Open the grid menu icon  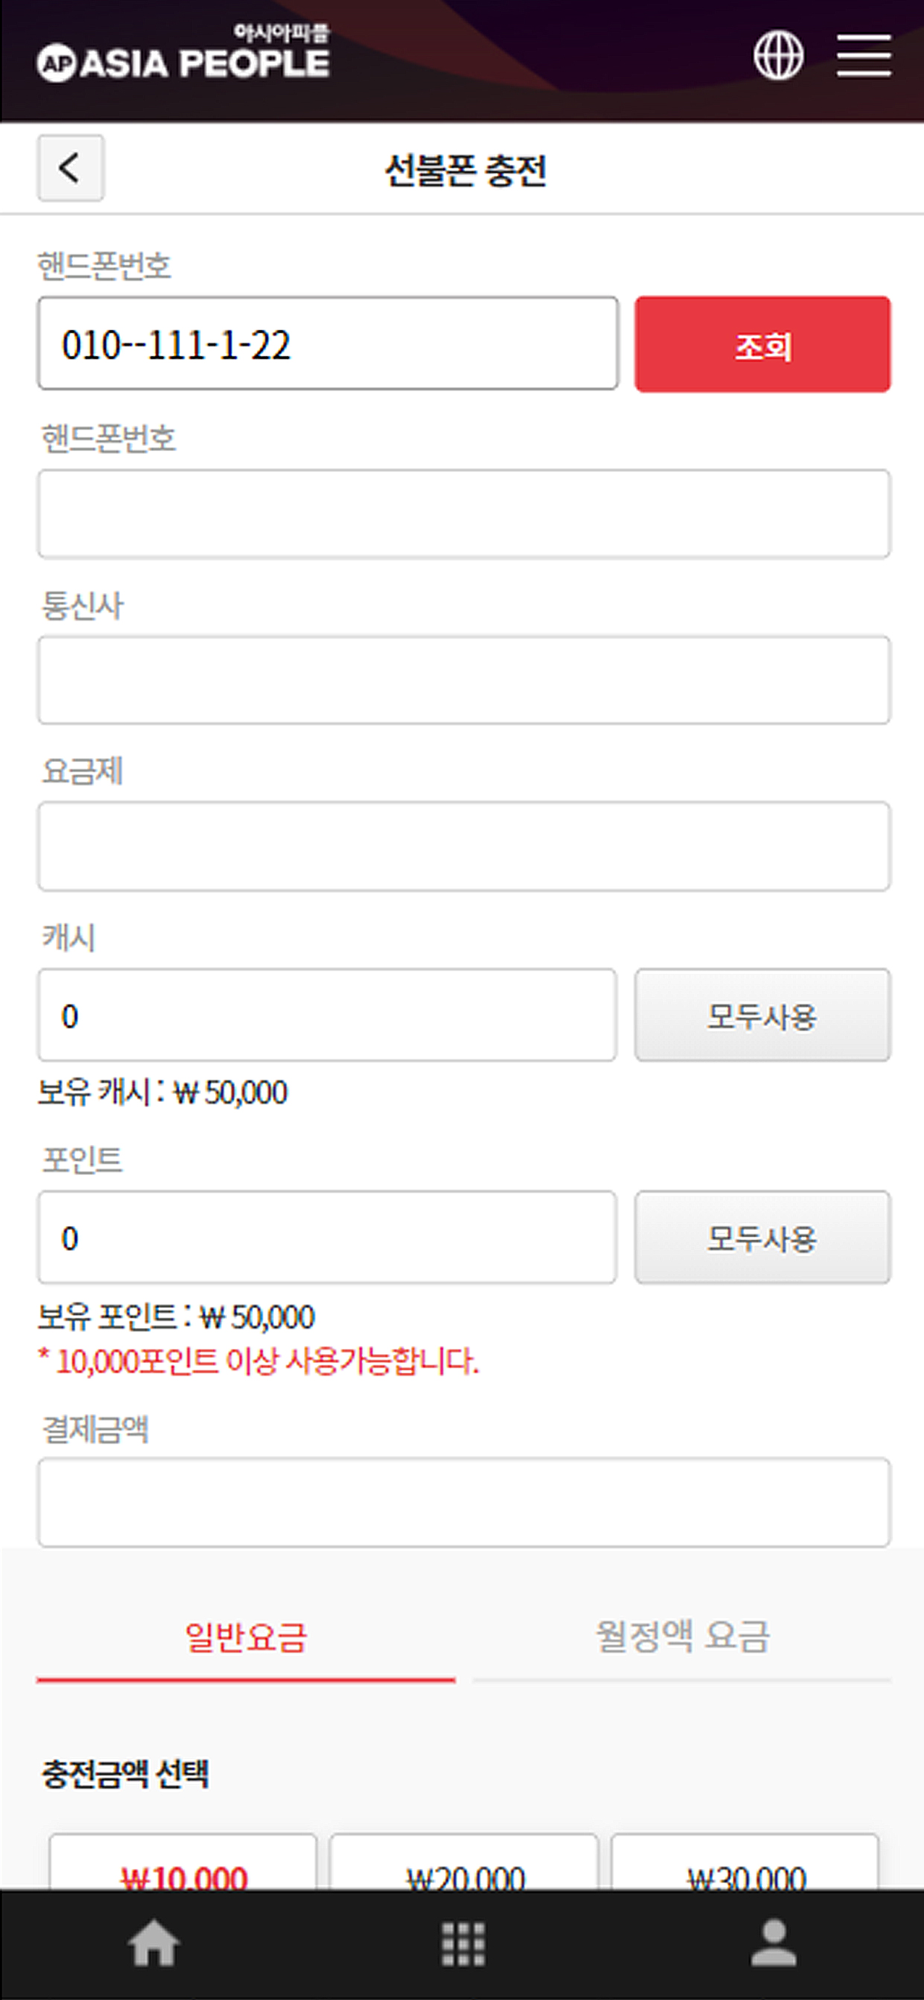click(463, 1944)
